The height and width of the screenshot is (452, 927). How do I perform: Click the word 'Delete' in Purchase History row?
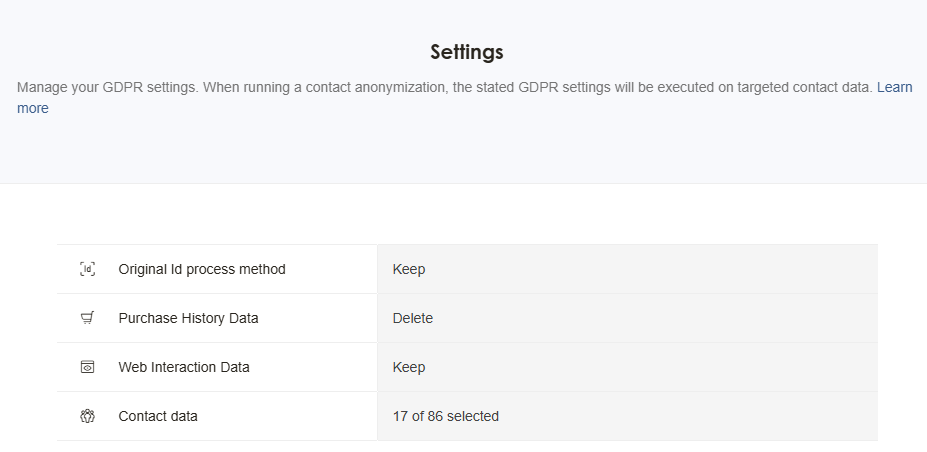point(413,318)
